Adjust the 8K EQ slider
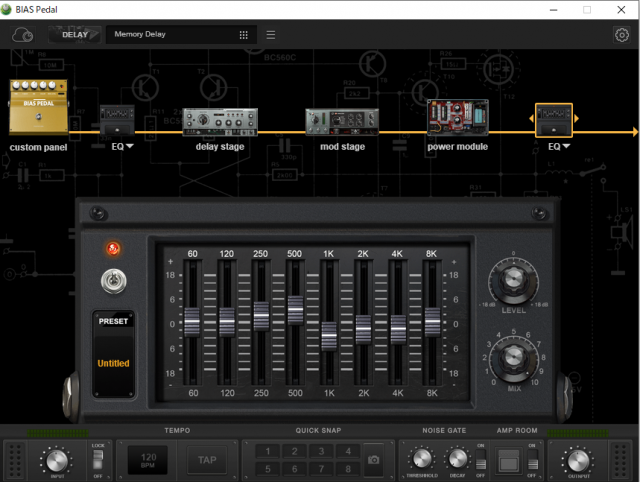Image resolution: width=640 pixels, height=482 pixels. pyautogui.click(x=433, y=322)
